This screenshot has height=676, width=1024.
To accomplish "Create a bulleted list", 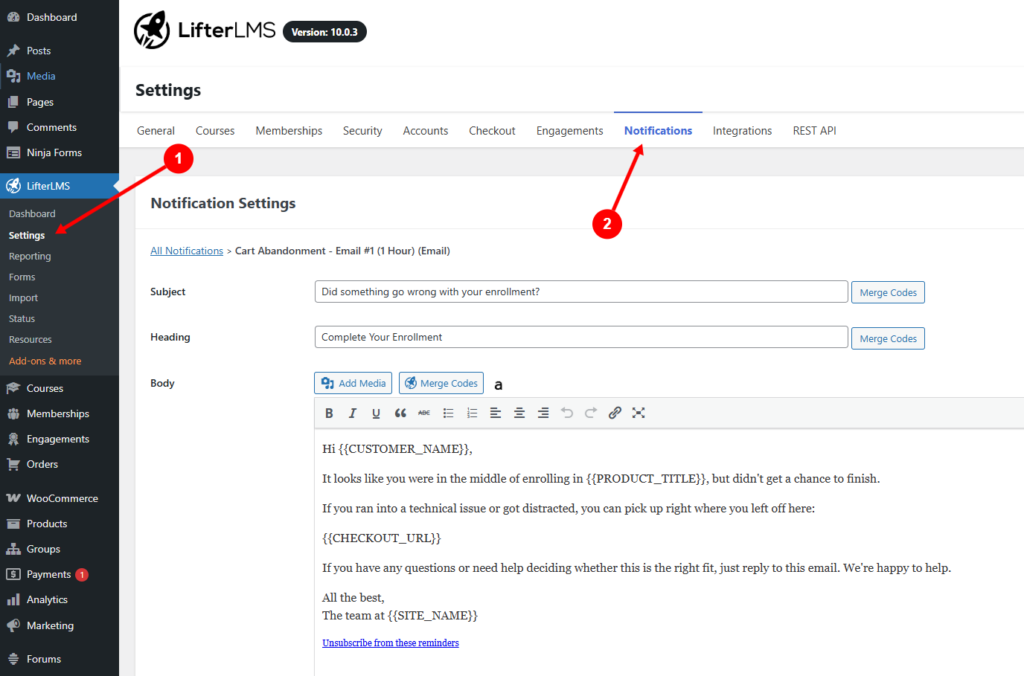I will pos(448,413).
